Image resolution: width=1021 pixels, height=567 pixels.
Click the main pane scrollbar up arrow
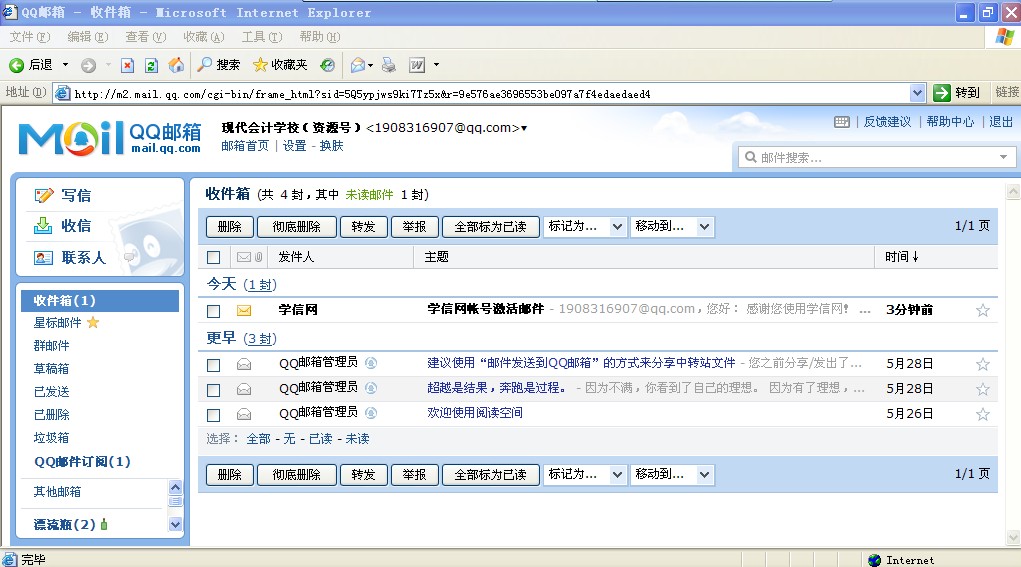[x=1013, y=191]
